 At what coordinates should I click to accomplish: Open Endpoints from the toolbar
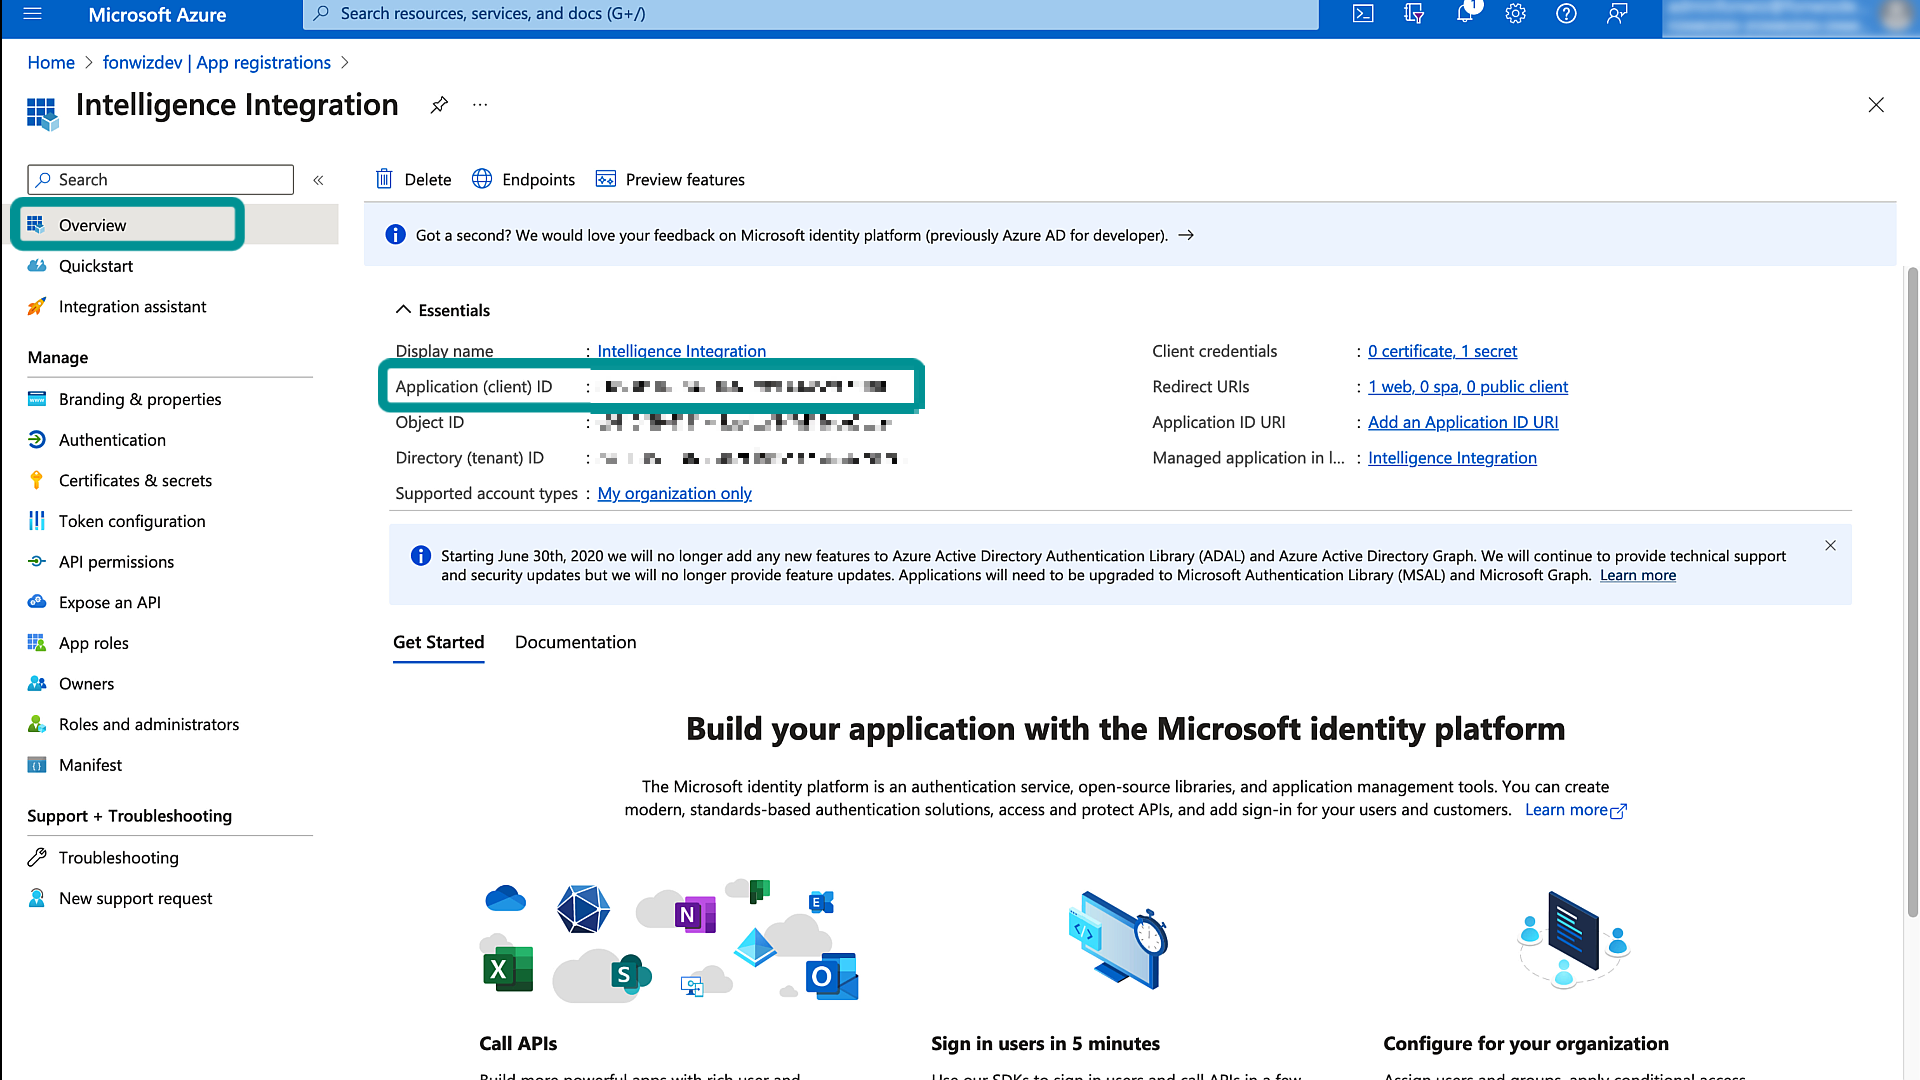[524, 179]
